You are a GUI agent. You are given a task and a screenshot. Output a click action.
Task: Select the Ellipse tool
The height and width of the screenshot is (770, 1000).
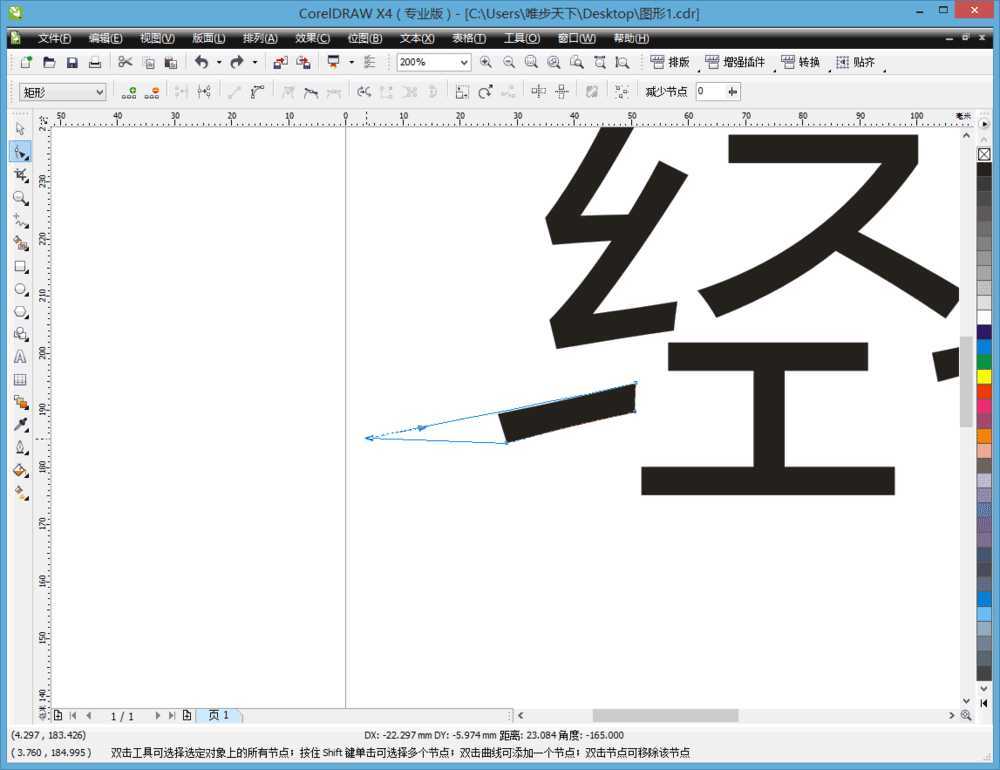point(20,290)
